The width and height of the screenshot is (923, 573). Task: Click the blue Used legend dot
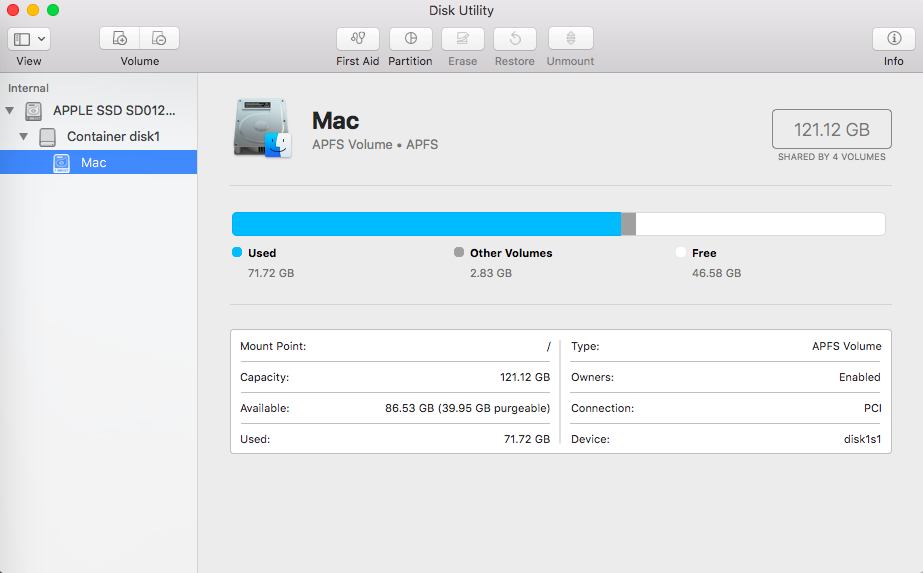point(237,252)
